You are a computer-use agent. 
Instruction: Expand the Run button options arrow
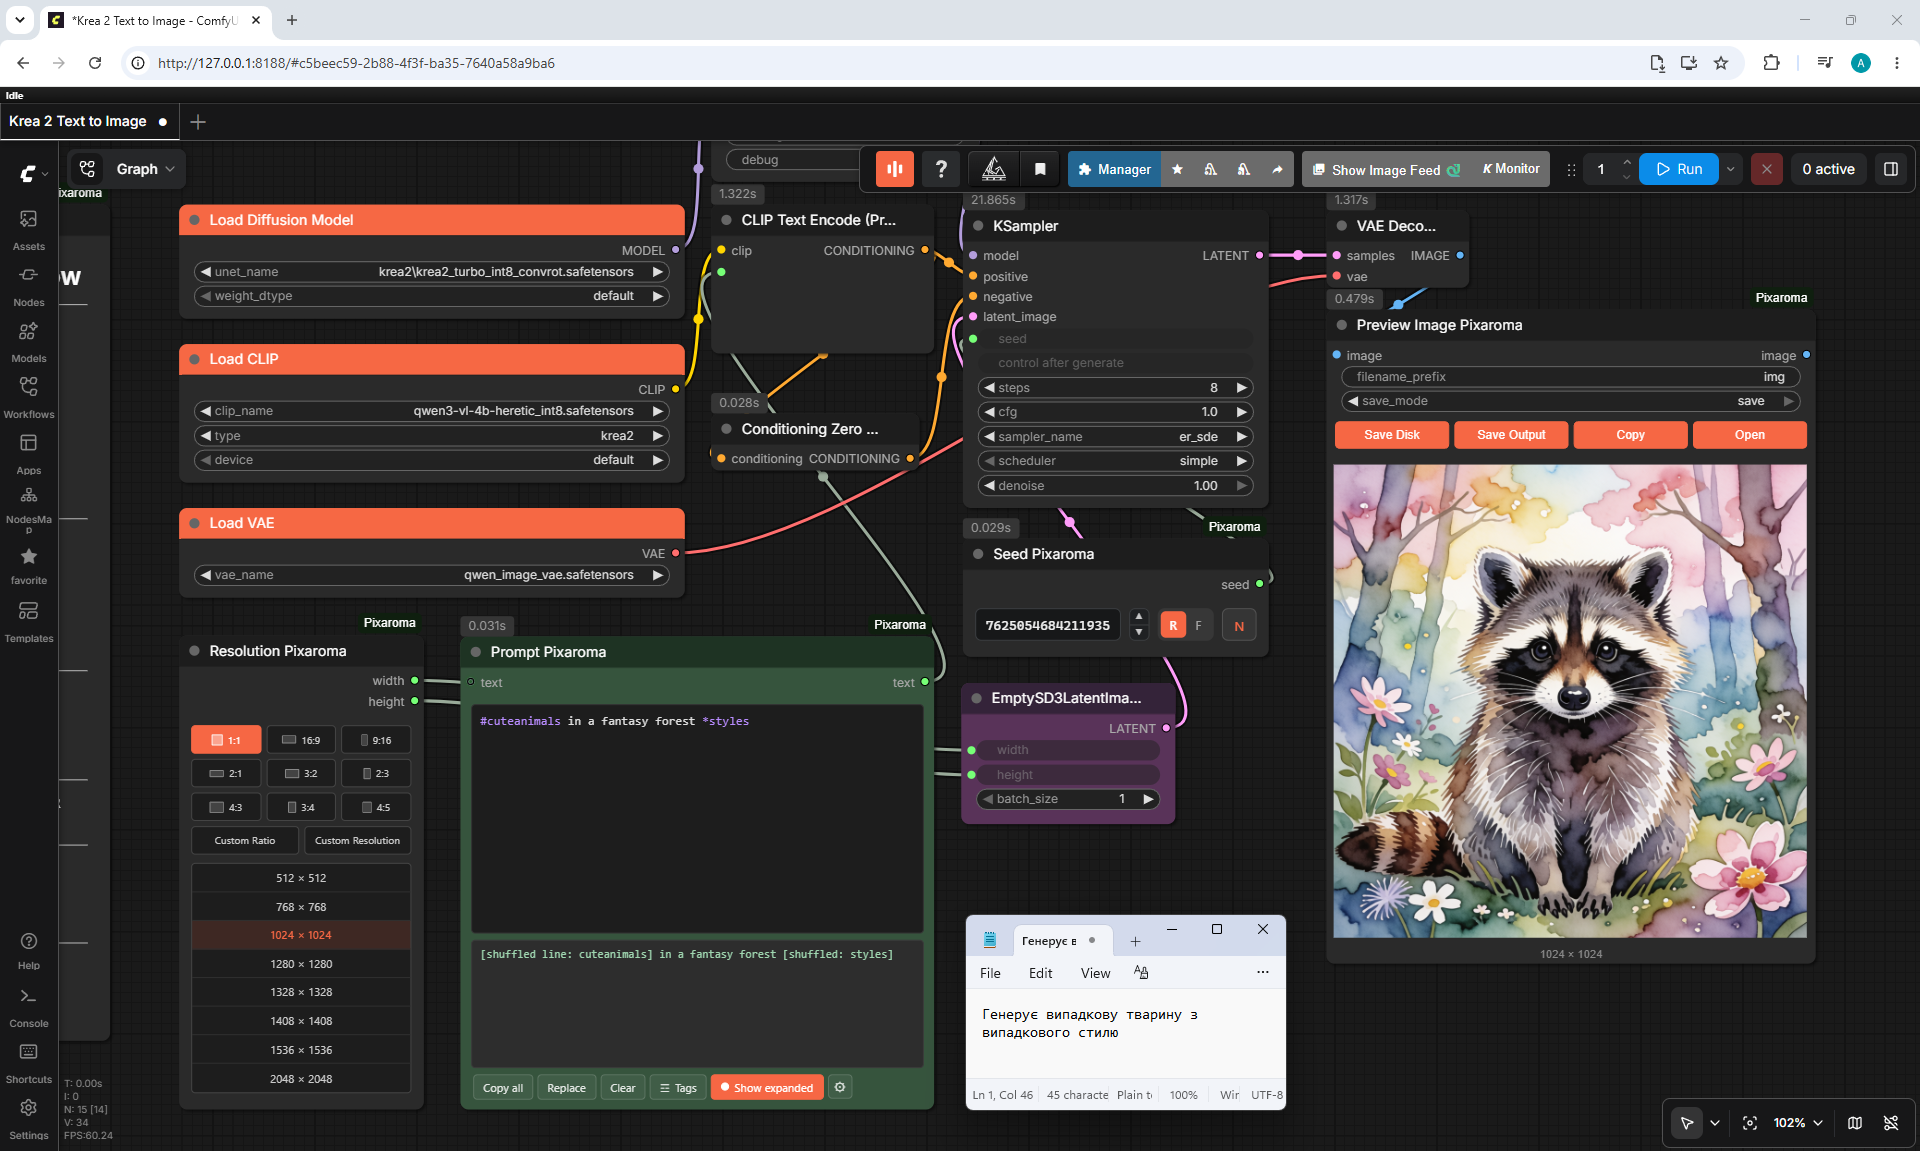1731,169
